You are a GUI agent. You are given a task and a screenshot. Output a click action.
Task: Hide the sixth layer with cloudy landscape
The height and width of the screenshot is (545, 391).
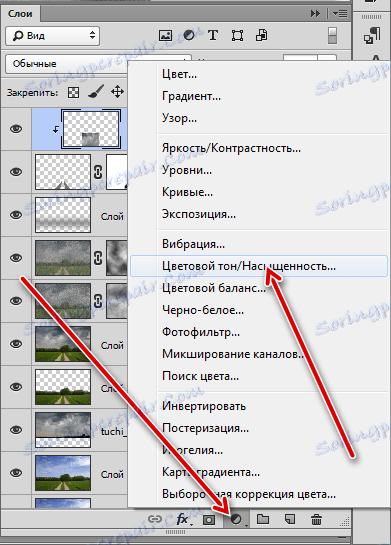click(16, 344)
